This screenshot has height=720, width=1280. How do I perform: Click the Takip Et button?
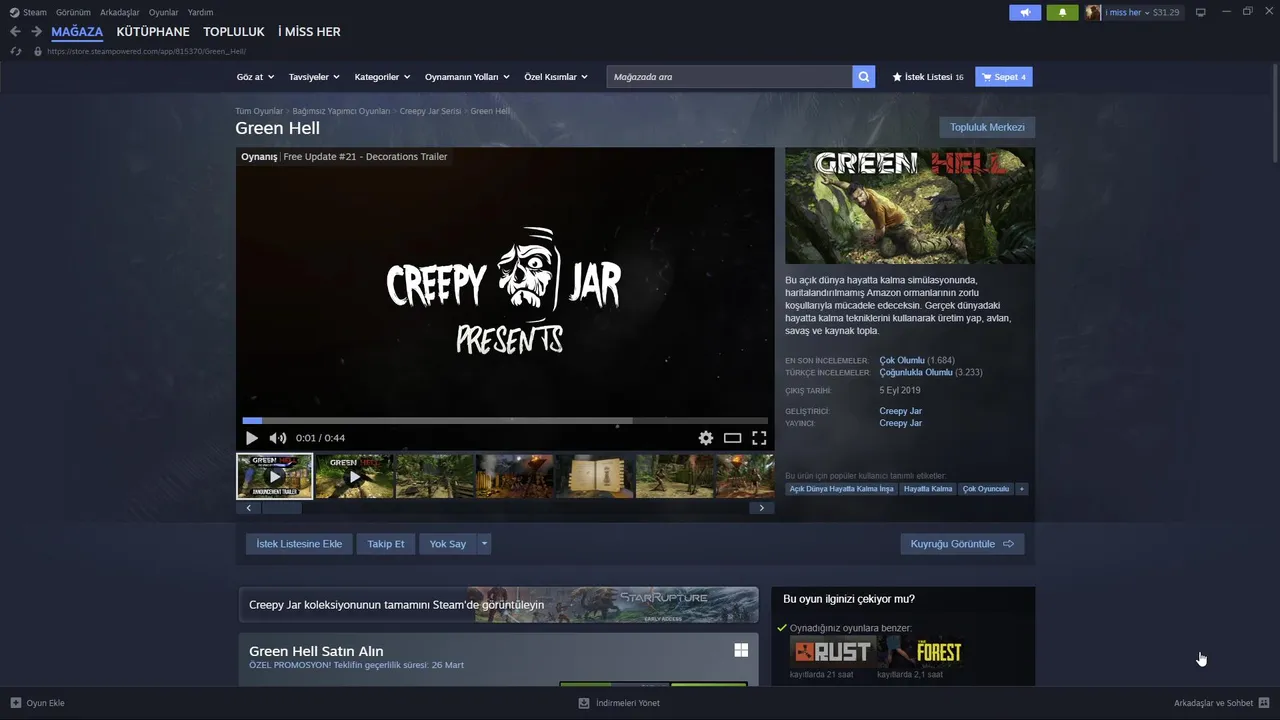tap(386, 544)
